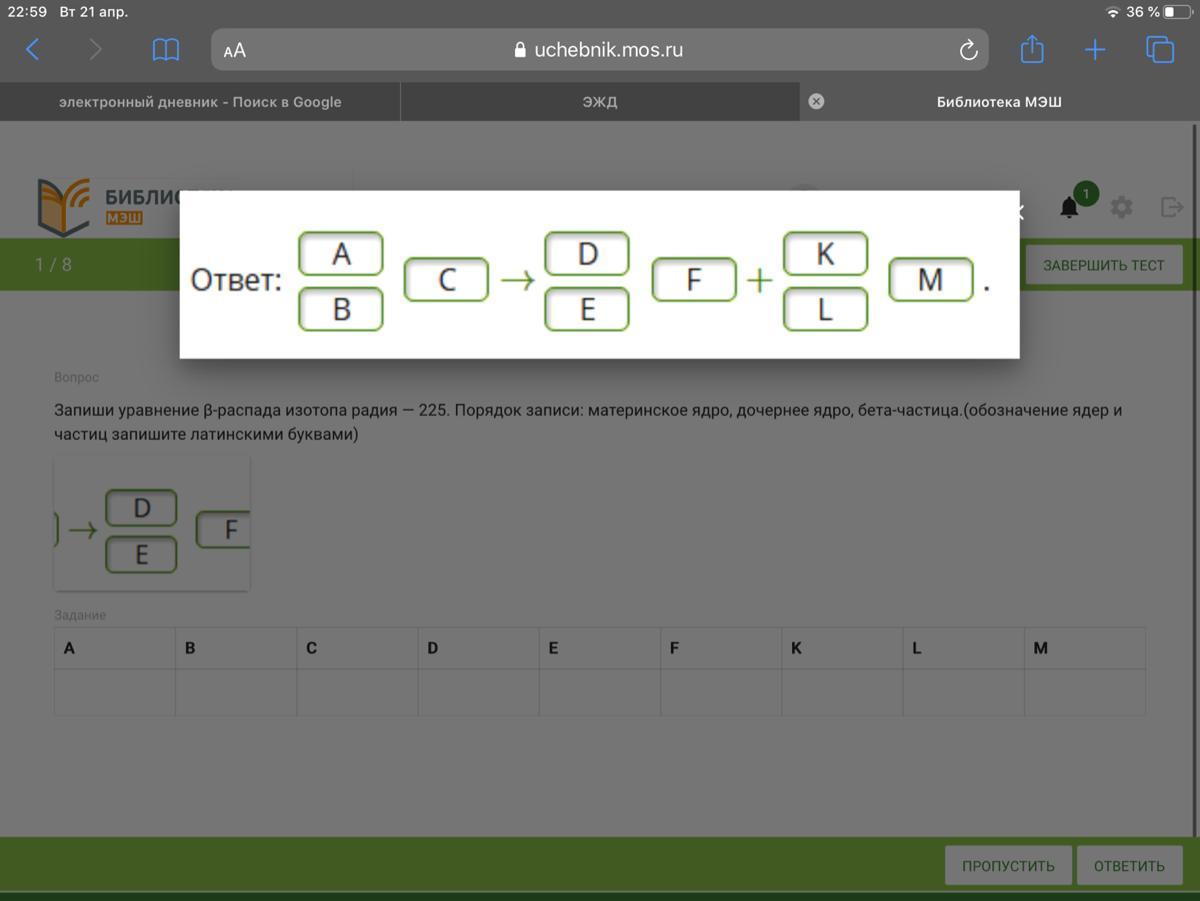Image resolution: width=1200 pixels, height=901 pixels.
Task: Tap the small equation thumbnail image
Action: pyautogui.click(x=152, y=523)
